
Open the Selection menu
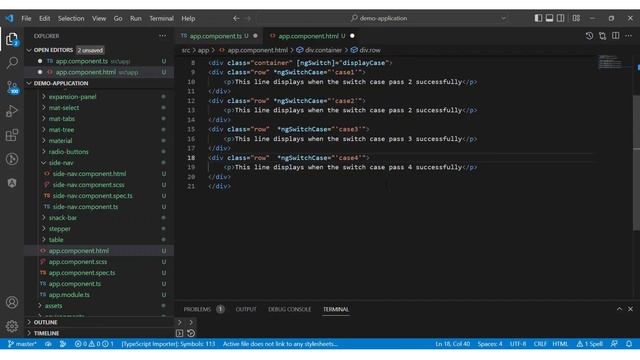(x=71, y=18)
